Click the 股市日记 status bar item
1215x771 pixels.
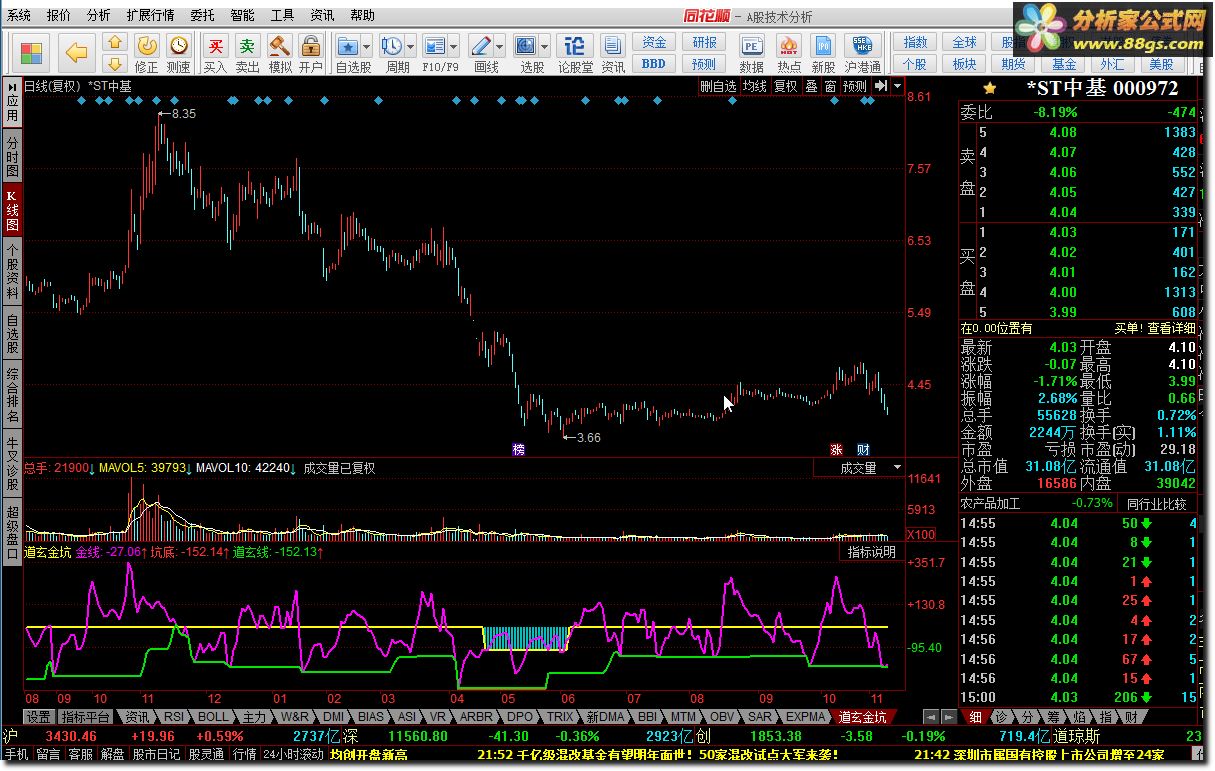pyautogui.click(x=155, y=754)
